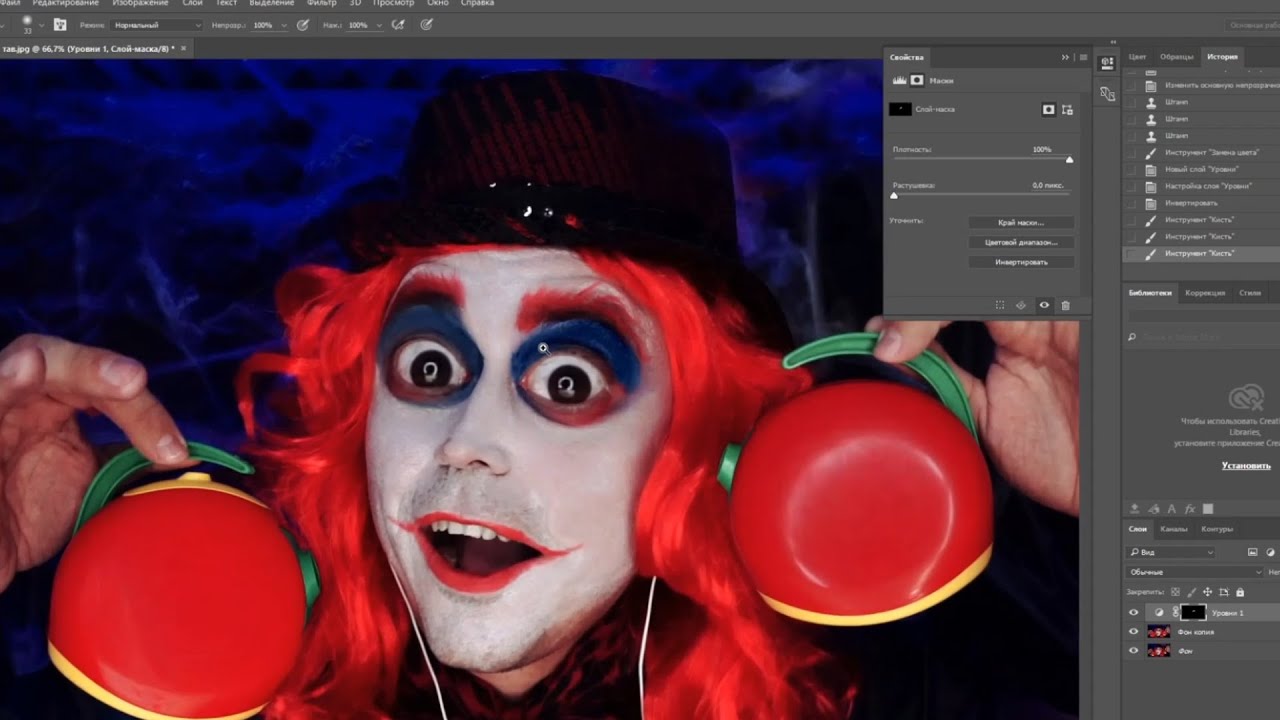This screenshot has width=1280, height=720.
Task: Open the 3D panel dock icon
Action: [x=1107, y=63]
